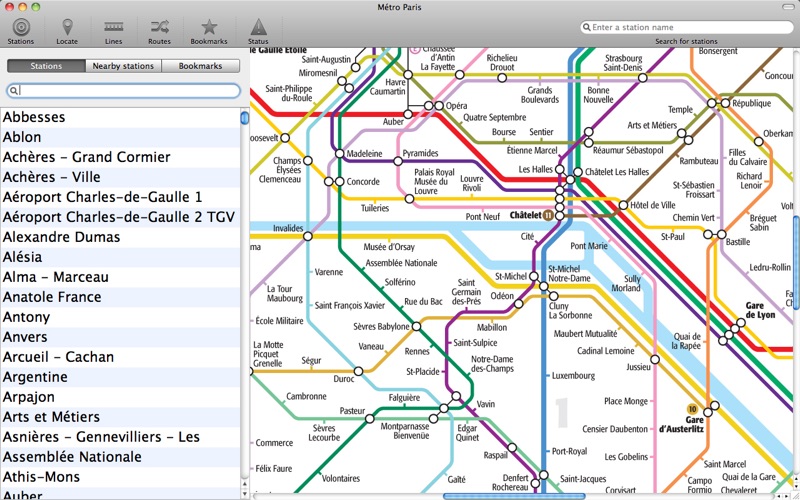The image size is (800, 500).
Task: Open the Status warning icon
Action: [258, 27]
